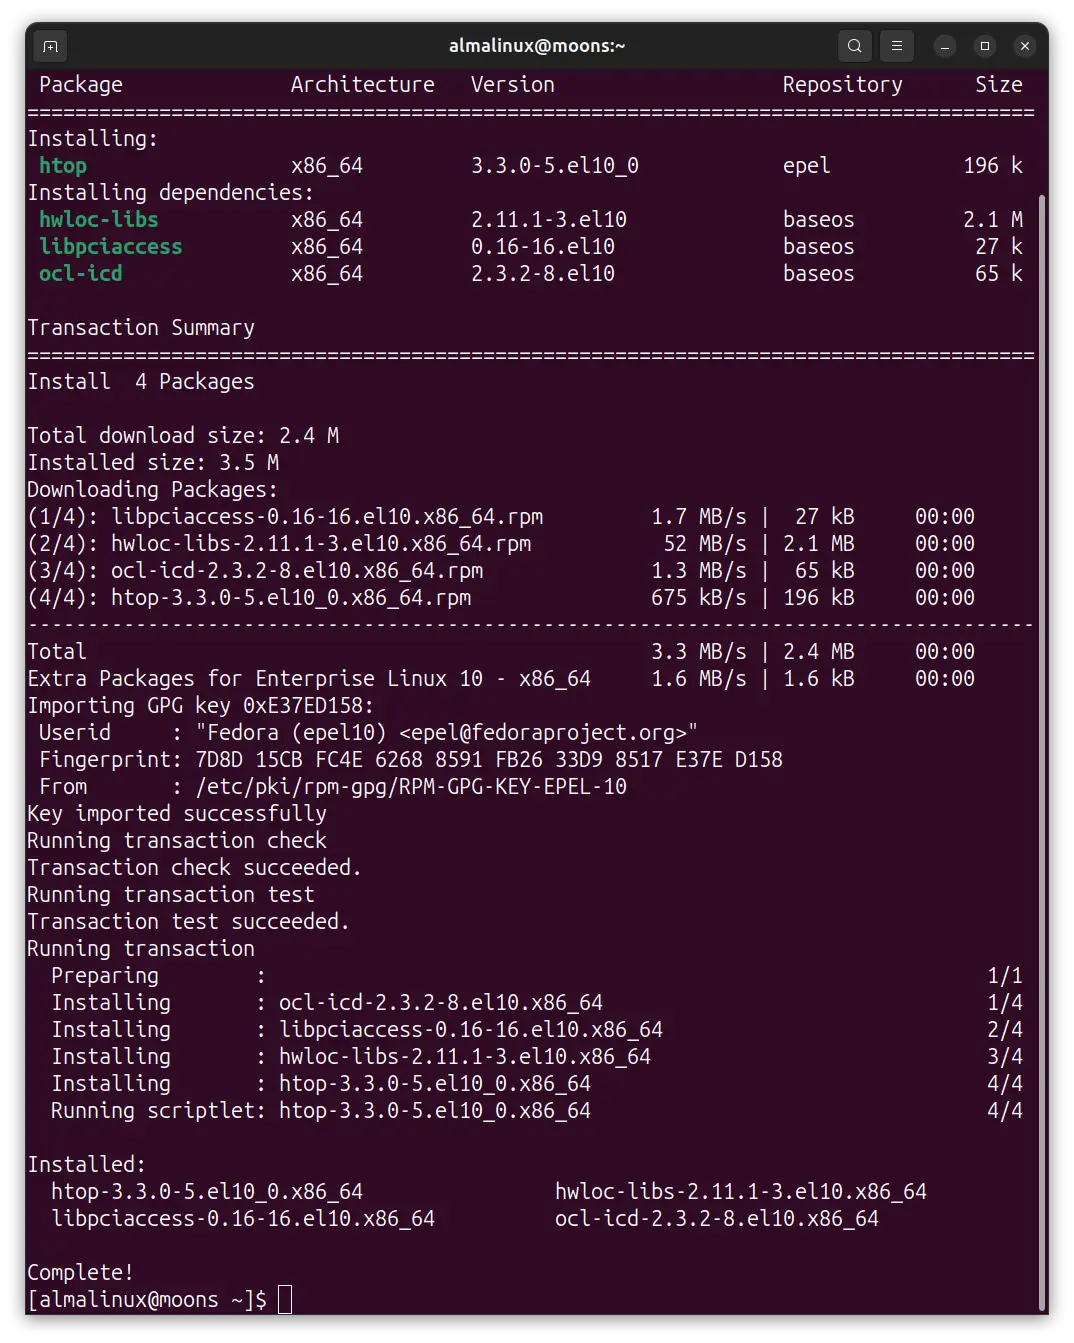The image size is (1074, 1343).
Task: Click Installing ocl-icd 1/4 line
Action: (537, 1003)
